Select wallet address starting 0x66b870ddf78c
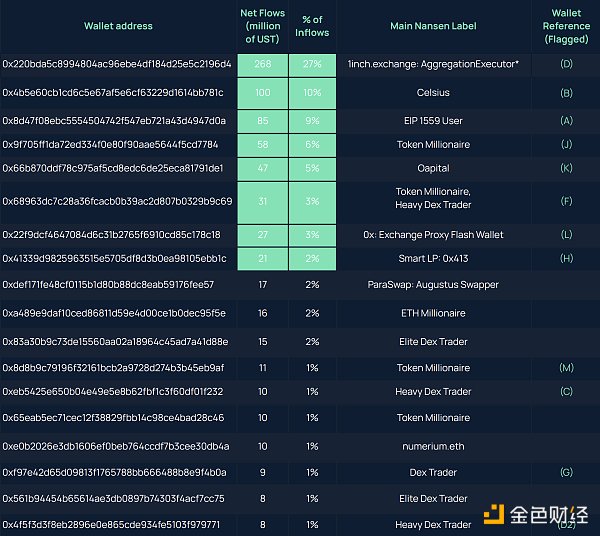 pos(112,169)
